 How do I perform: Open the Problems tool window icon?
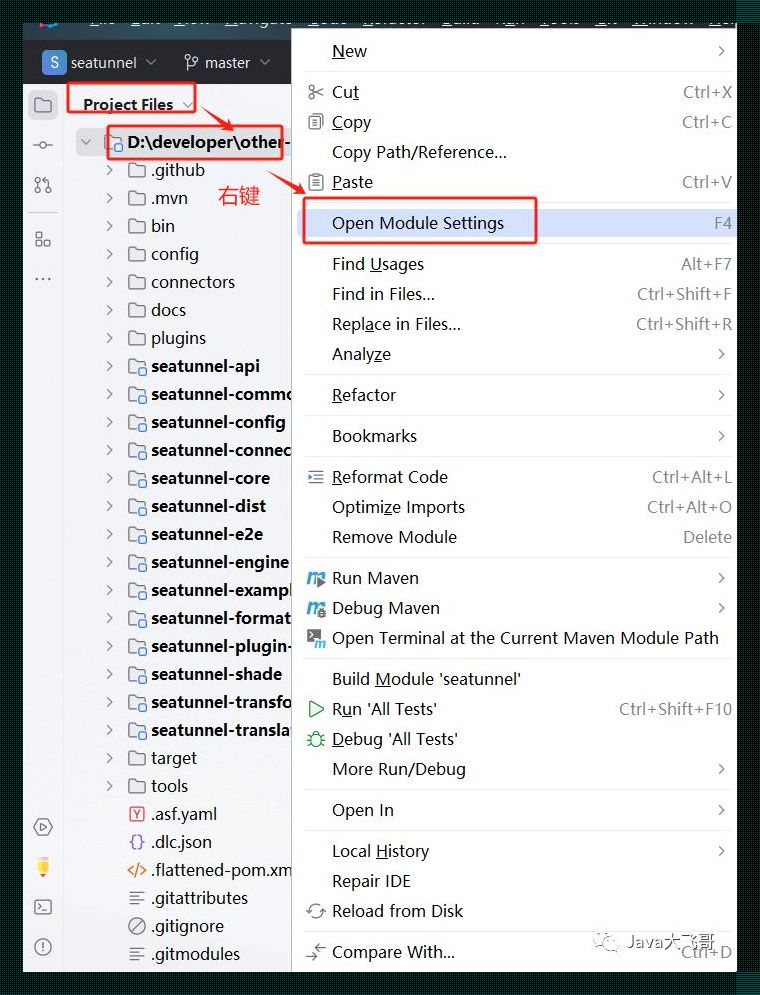tap(43, 947)
